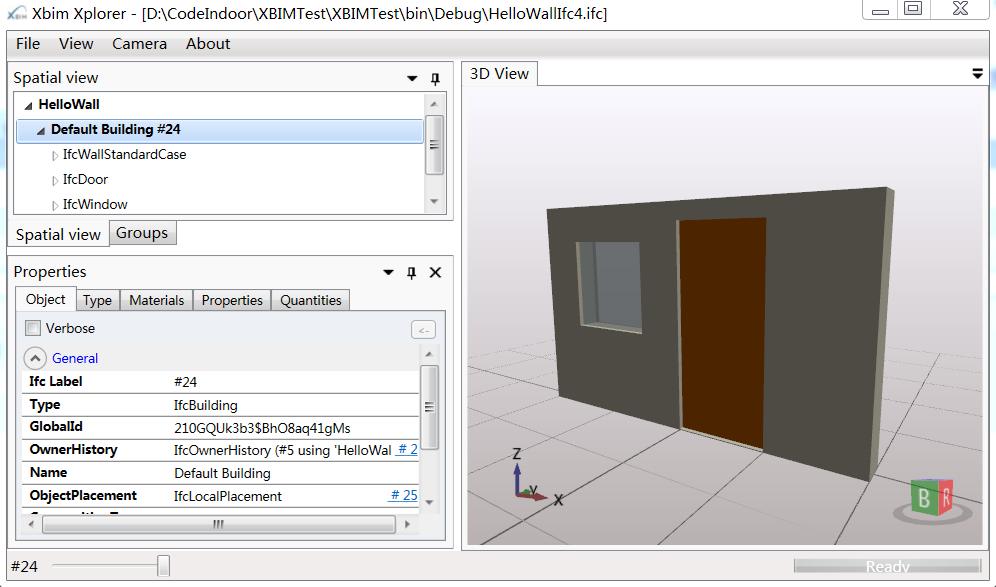Select the Object tab
The height and width of the screenshot is (587, 996).
[x=46, y=299]
